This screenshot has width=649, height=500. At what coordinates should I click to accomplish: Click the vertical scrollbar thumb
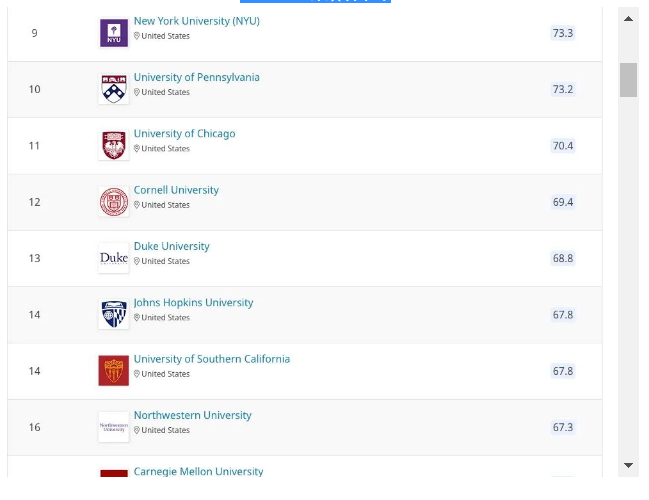628,80
